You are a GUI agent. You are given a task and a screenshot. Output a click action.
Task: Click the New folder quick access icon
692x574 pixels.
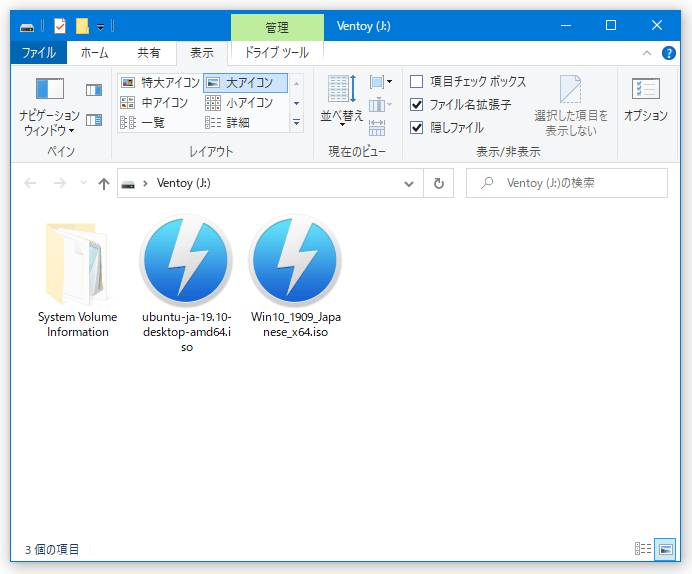[x=82, y=26]
